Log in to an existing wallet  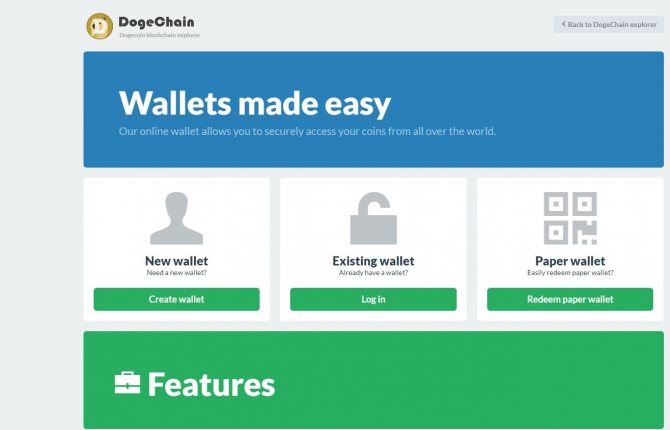click(x=373, y=299)
